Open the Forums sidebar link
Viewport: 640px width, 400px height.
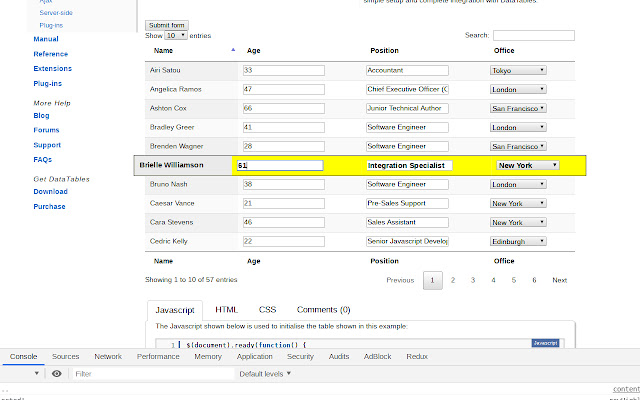[x=47, y=130]
